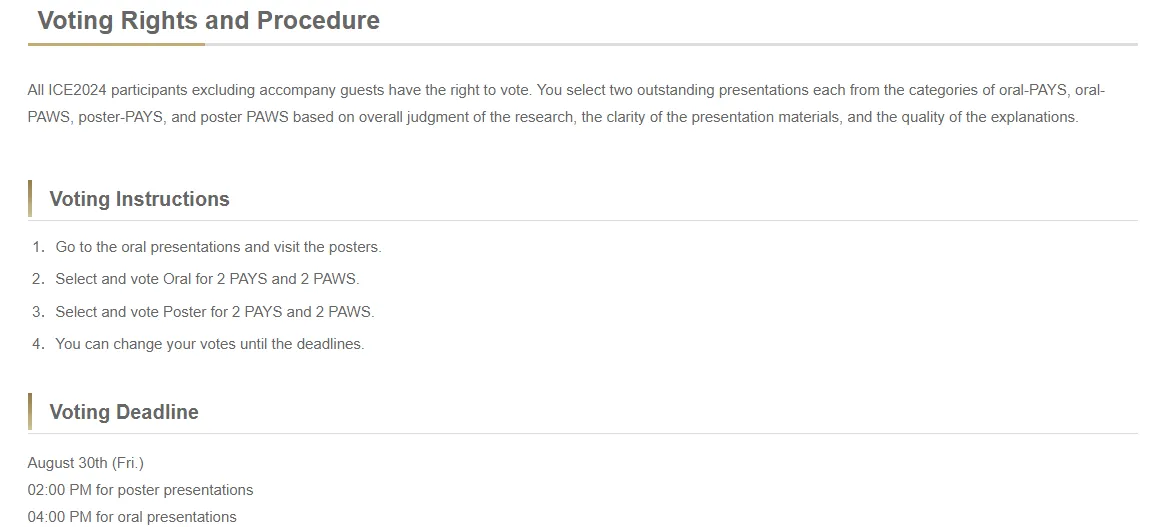
Task: Click the list number "4." marker
Action: [38, 344]
